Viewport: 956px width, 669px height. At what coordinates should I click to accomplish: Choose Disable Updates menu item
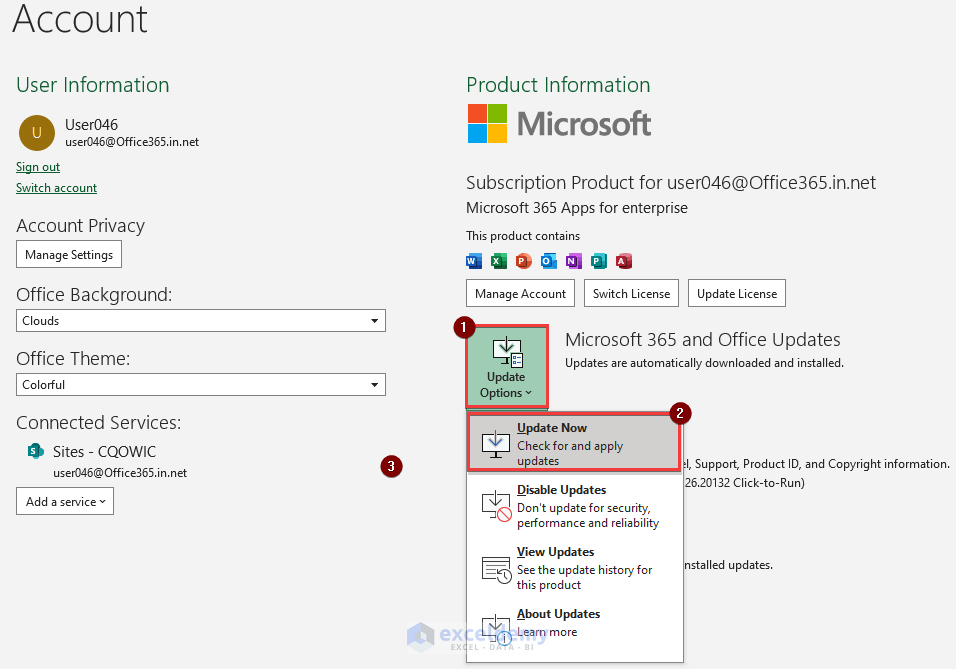click(x=574, y=506)
